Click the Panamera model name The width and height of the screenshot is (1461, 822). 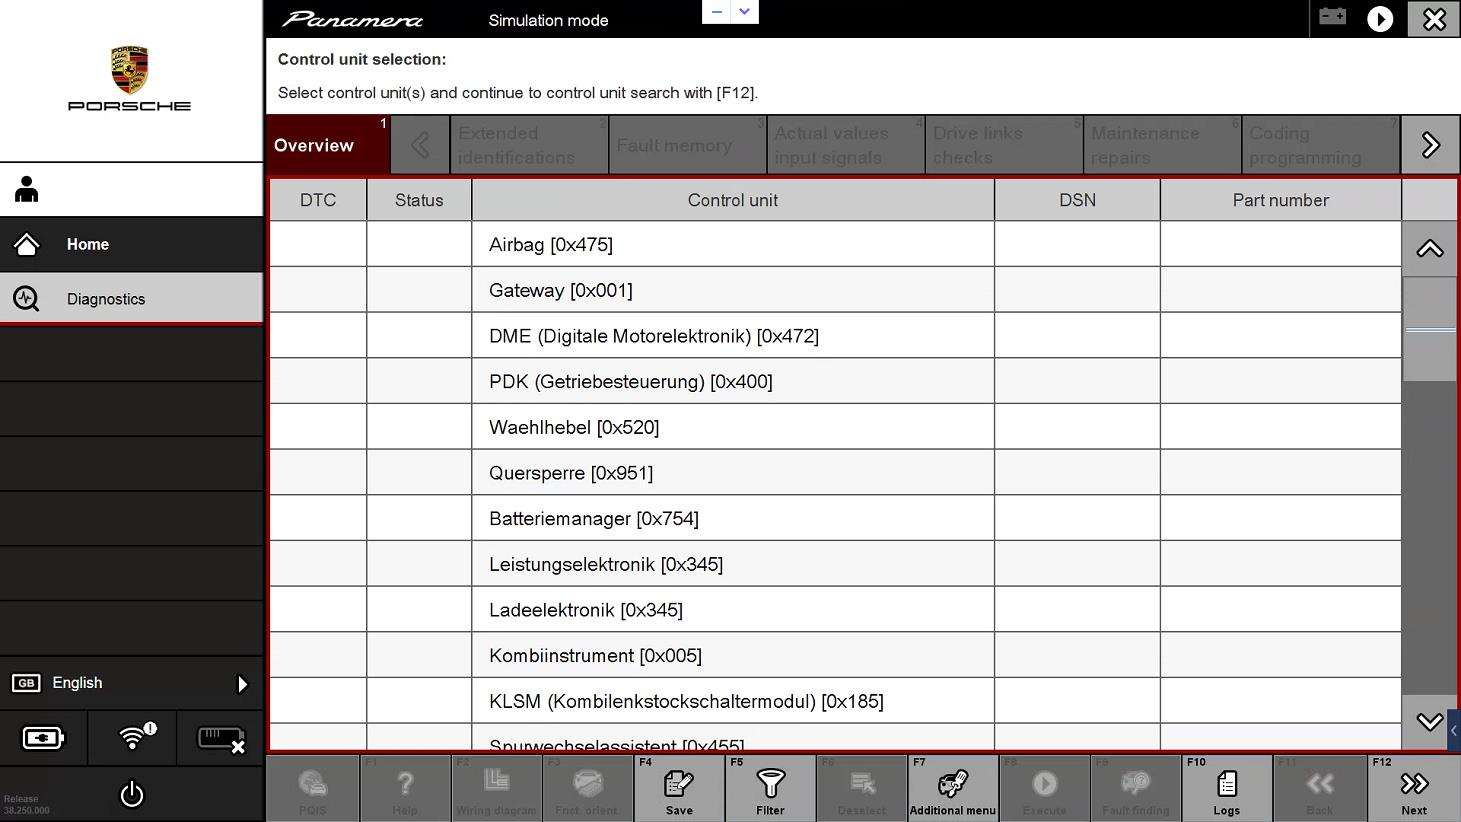point(352,20)
